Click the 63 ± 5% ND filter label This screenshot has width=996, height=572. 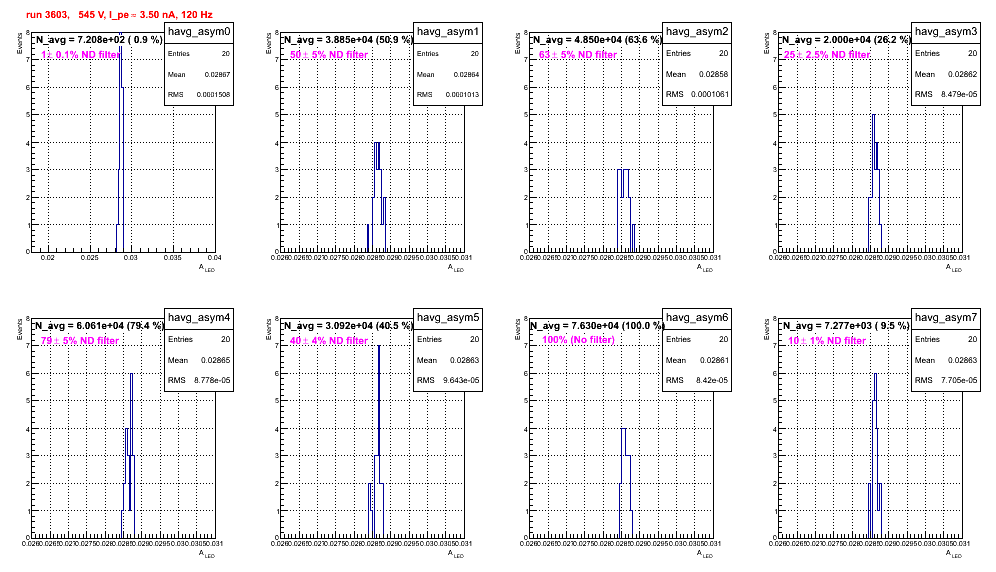(x=578, y=55)
